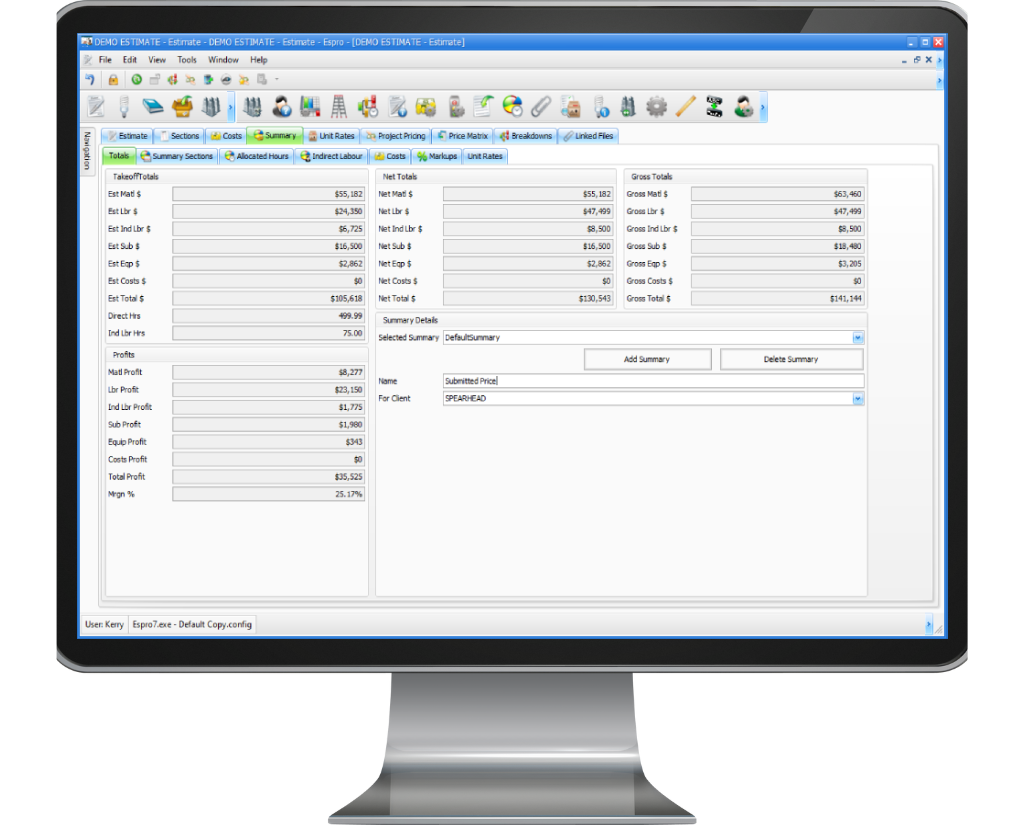Click the orange ruler icon in the toolbar
The width and height of the screenshot is (1024, 825).
685,106
